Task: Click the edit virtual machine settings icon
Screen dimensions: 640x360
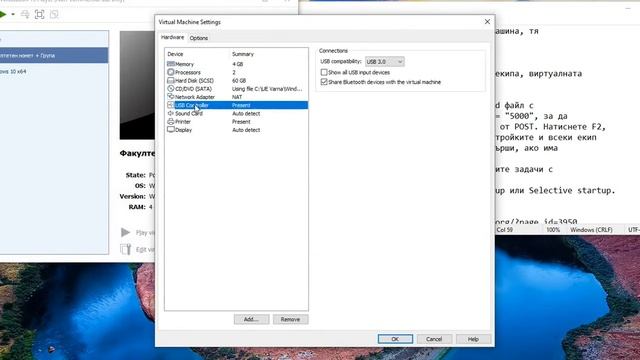Action: pos(126,249)
